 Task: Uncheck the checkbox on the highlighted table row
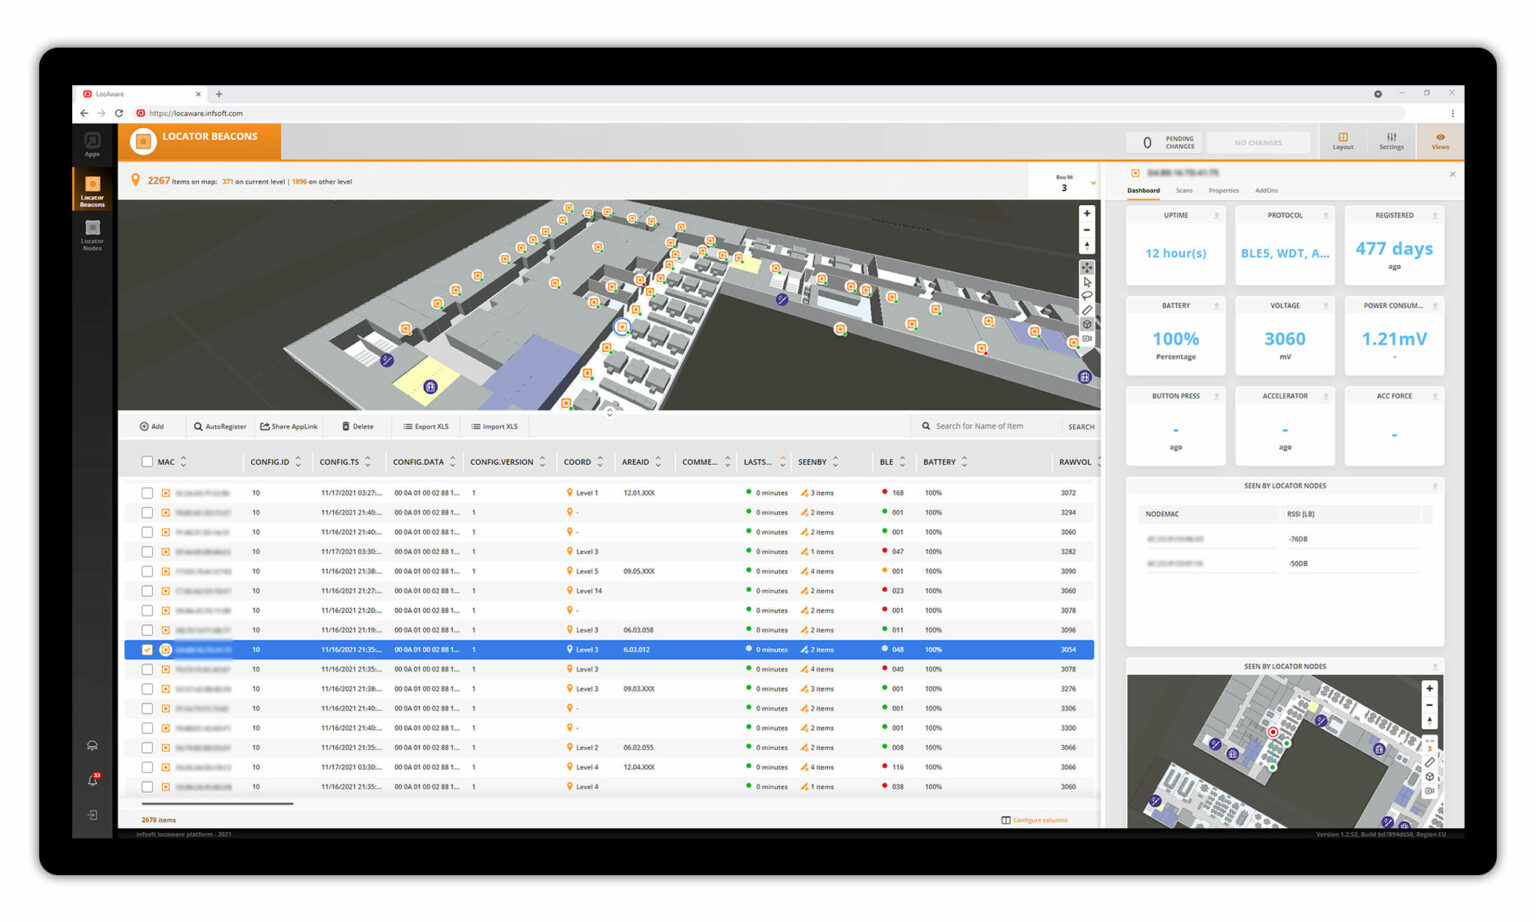(147, 649)
